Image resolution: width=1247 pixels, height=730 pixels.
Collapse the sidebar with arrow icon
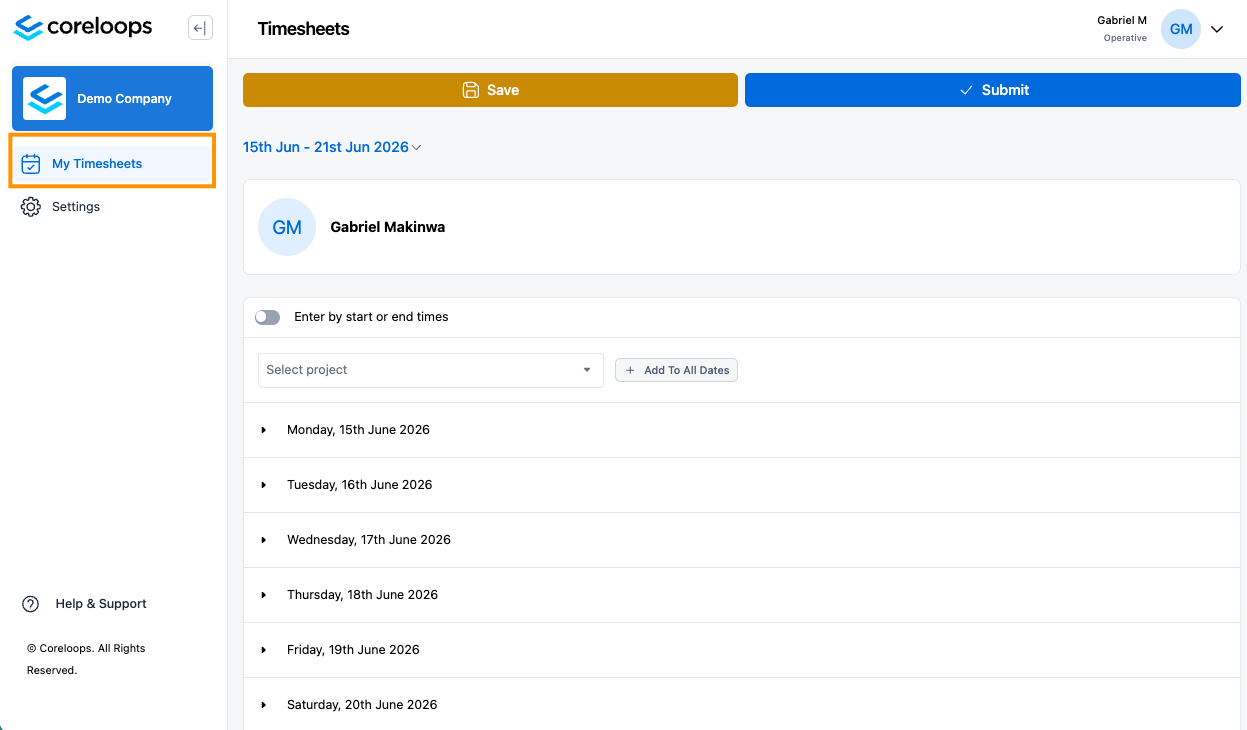[x=200, y=28]
